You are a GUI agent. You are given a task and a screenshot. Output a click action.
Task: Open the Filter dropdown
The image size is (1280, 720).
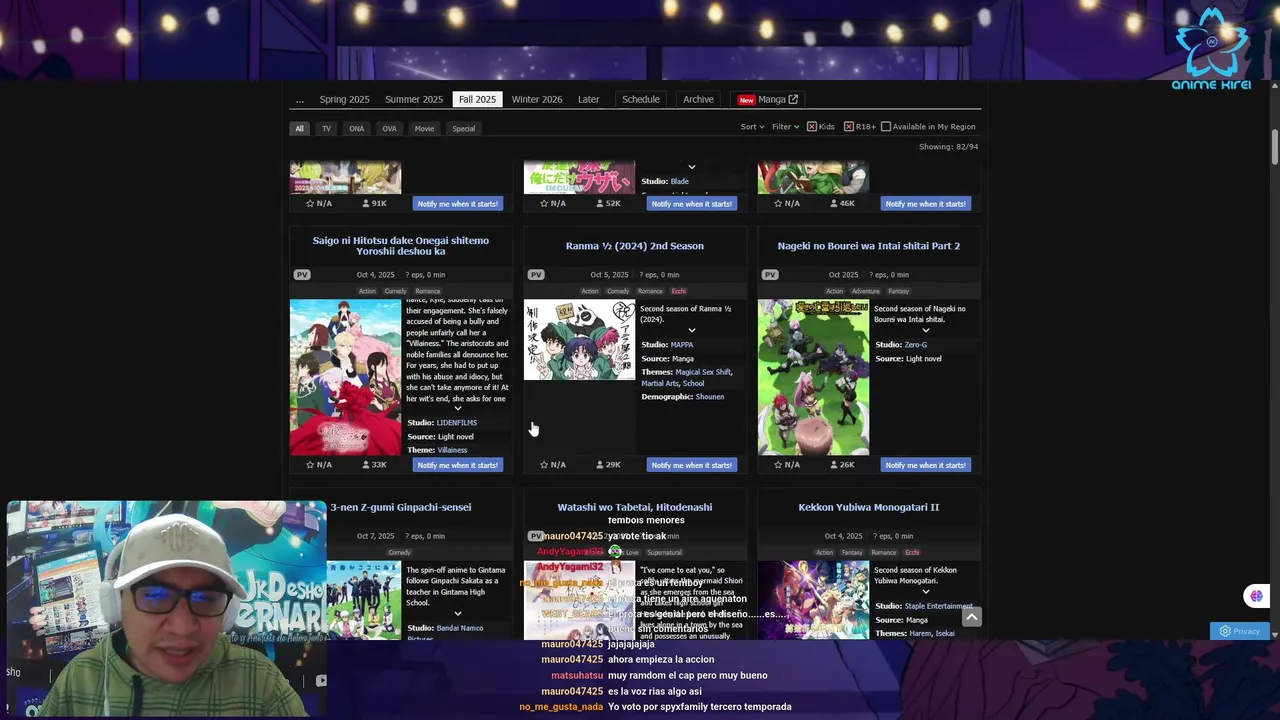(x=785, y=127)
